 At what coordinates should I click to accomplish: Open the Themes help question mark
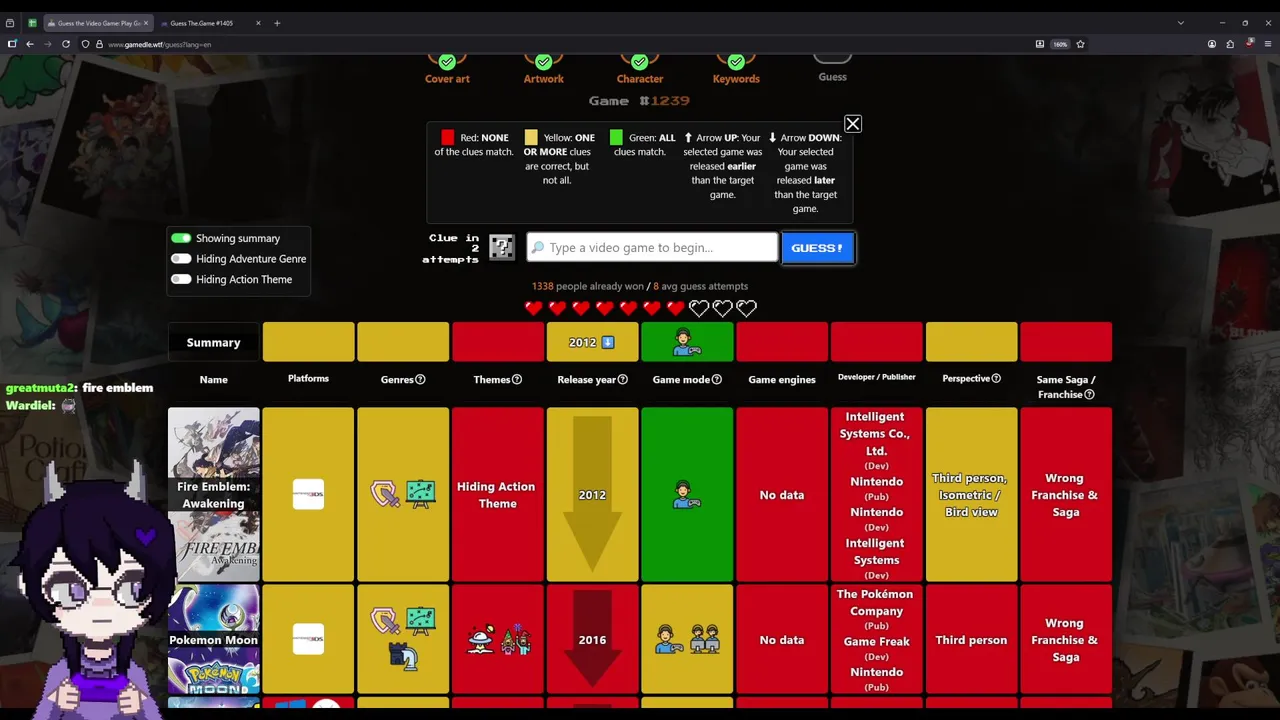517,379
